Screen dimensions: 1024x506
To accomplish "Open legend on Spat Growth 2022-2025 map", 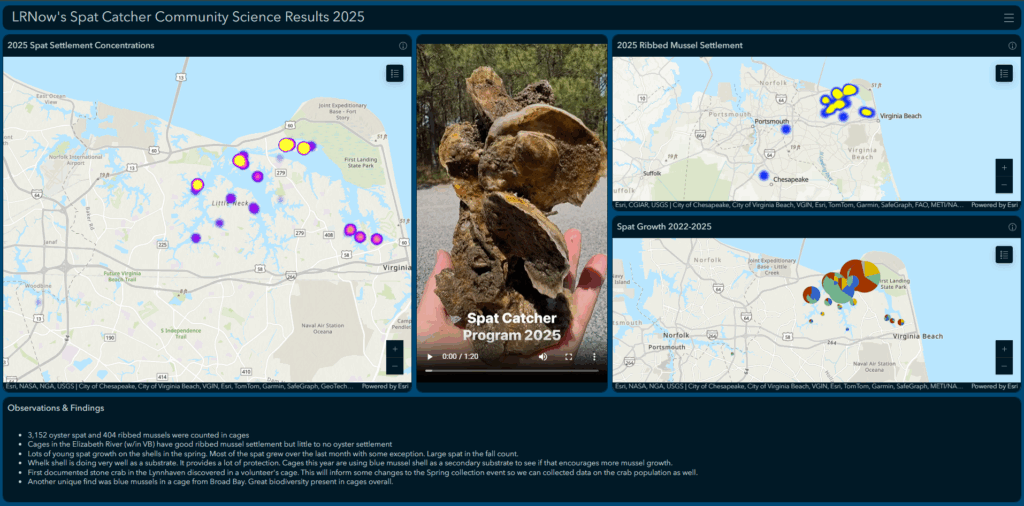I will [x=1004, y=255].
